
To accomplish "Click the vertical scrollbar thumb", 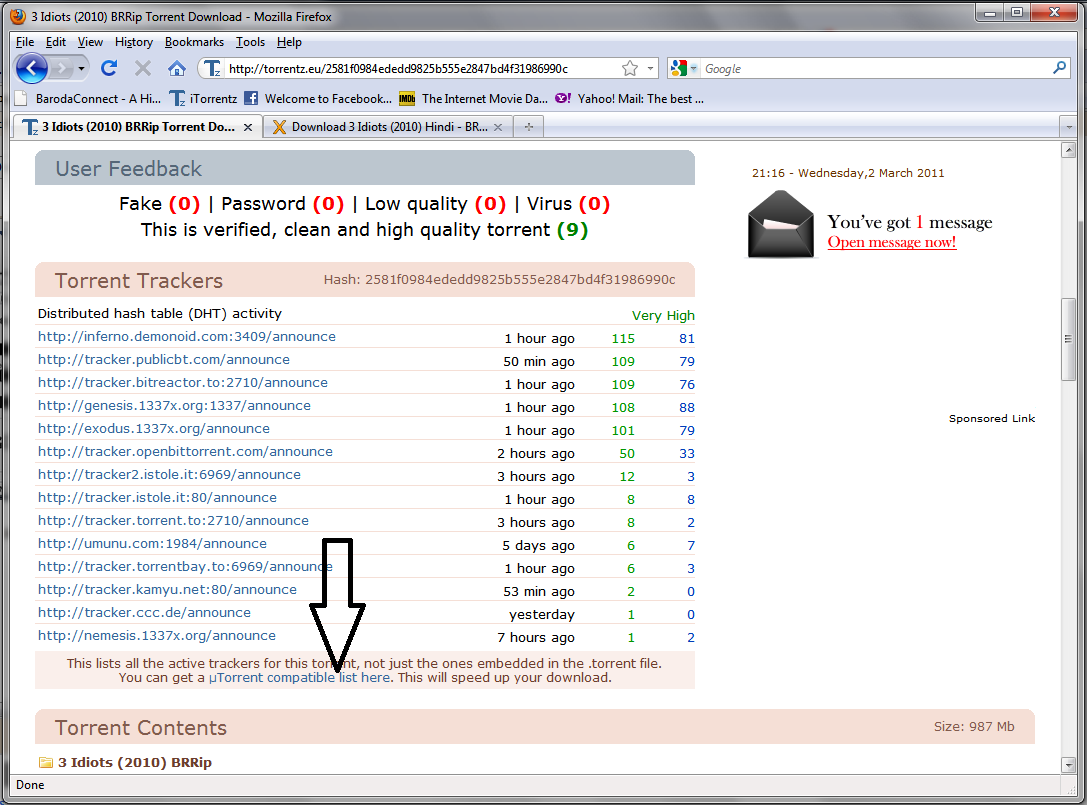I will [1068, 339].
